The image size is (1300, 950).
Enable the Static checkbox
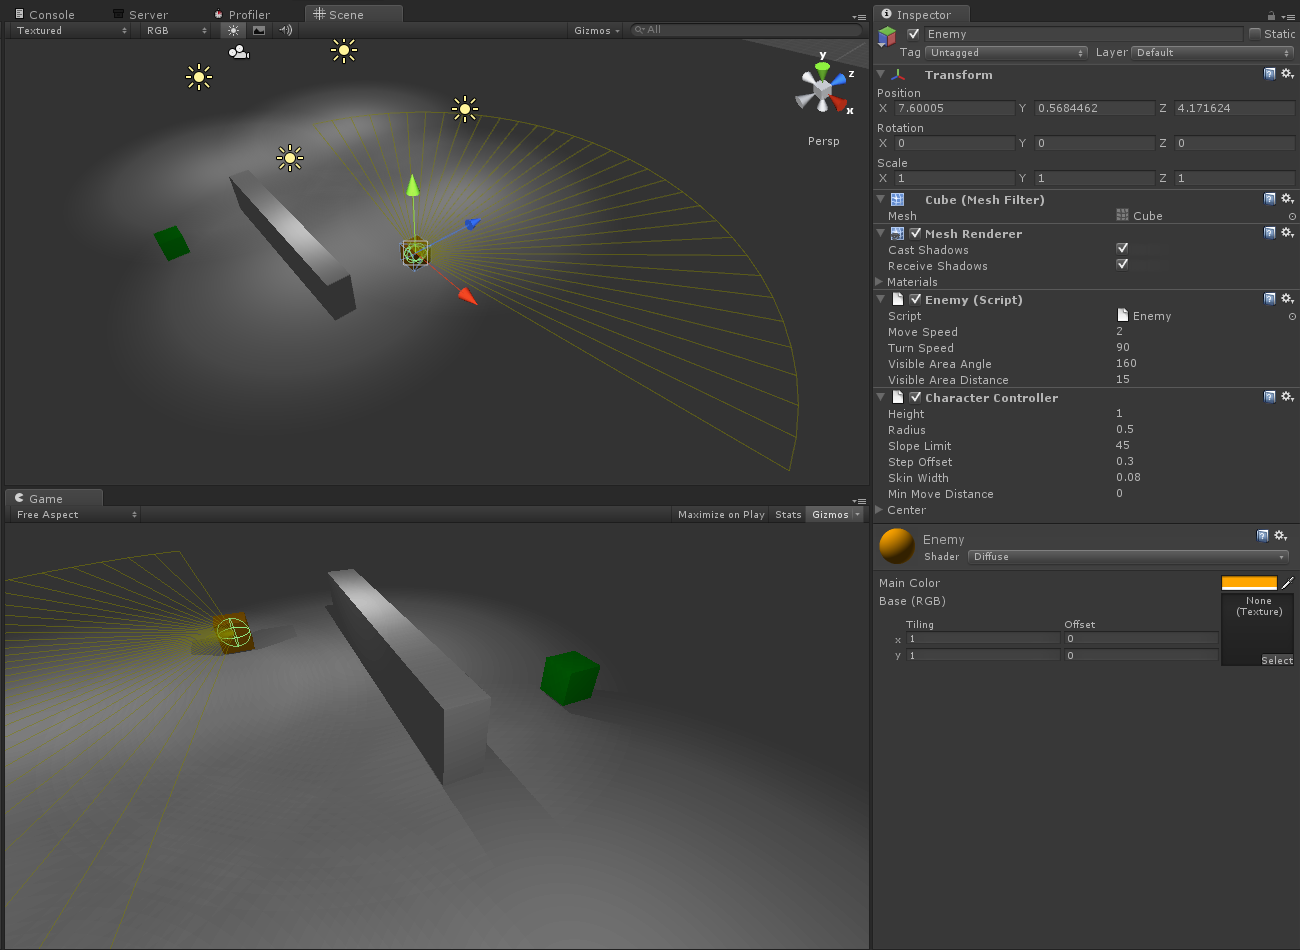pyautogui.click(x=1255, y=34)
